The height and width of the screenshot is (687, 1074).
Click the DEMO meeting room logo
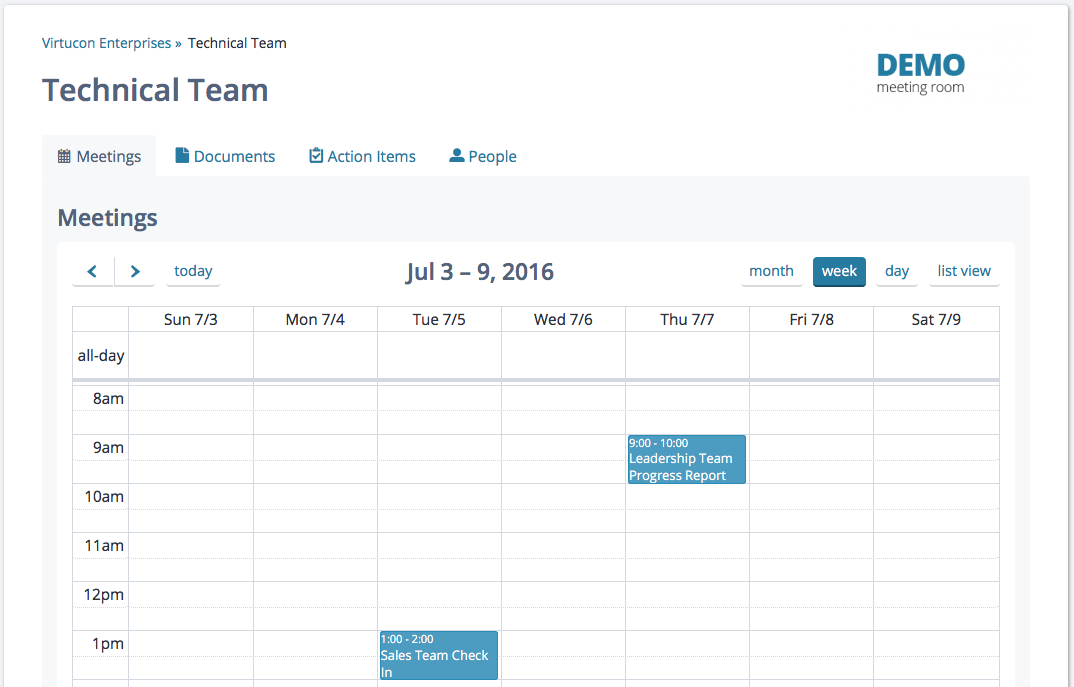point(920,74)
